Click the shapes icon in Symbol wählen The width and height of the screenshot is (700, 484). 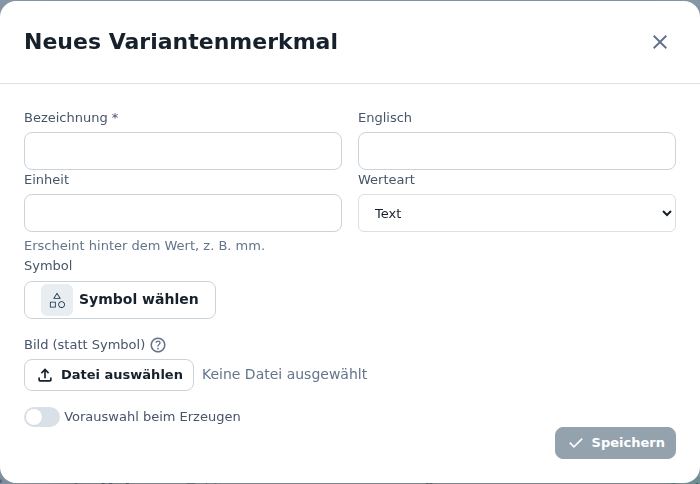(x=57, y=300)
